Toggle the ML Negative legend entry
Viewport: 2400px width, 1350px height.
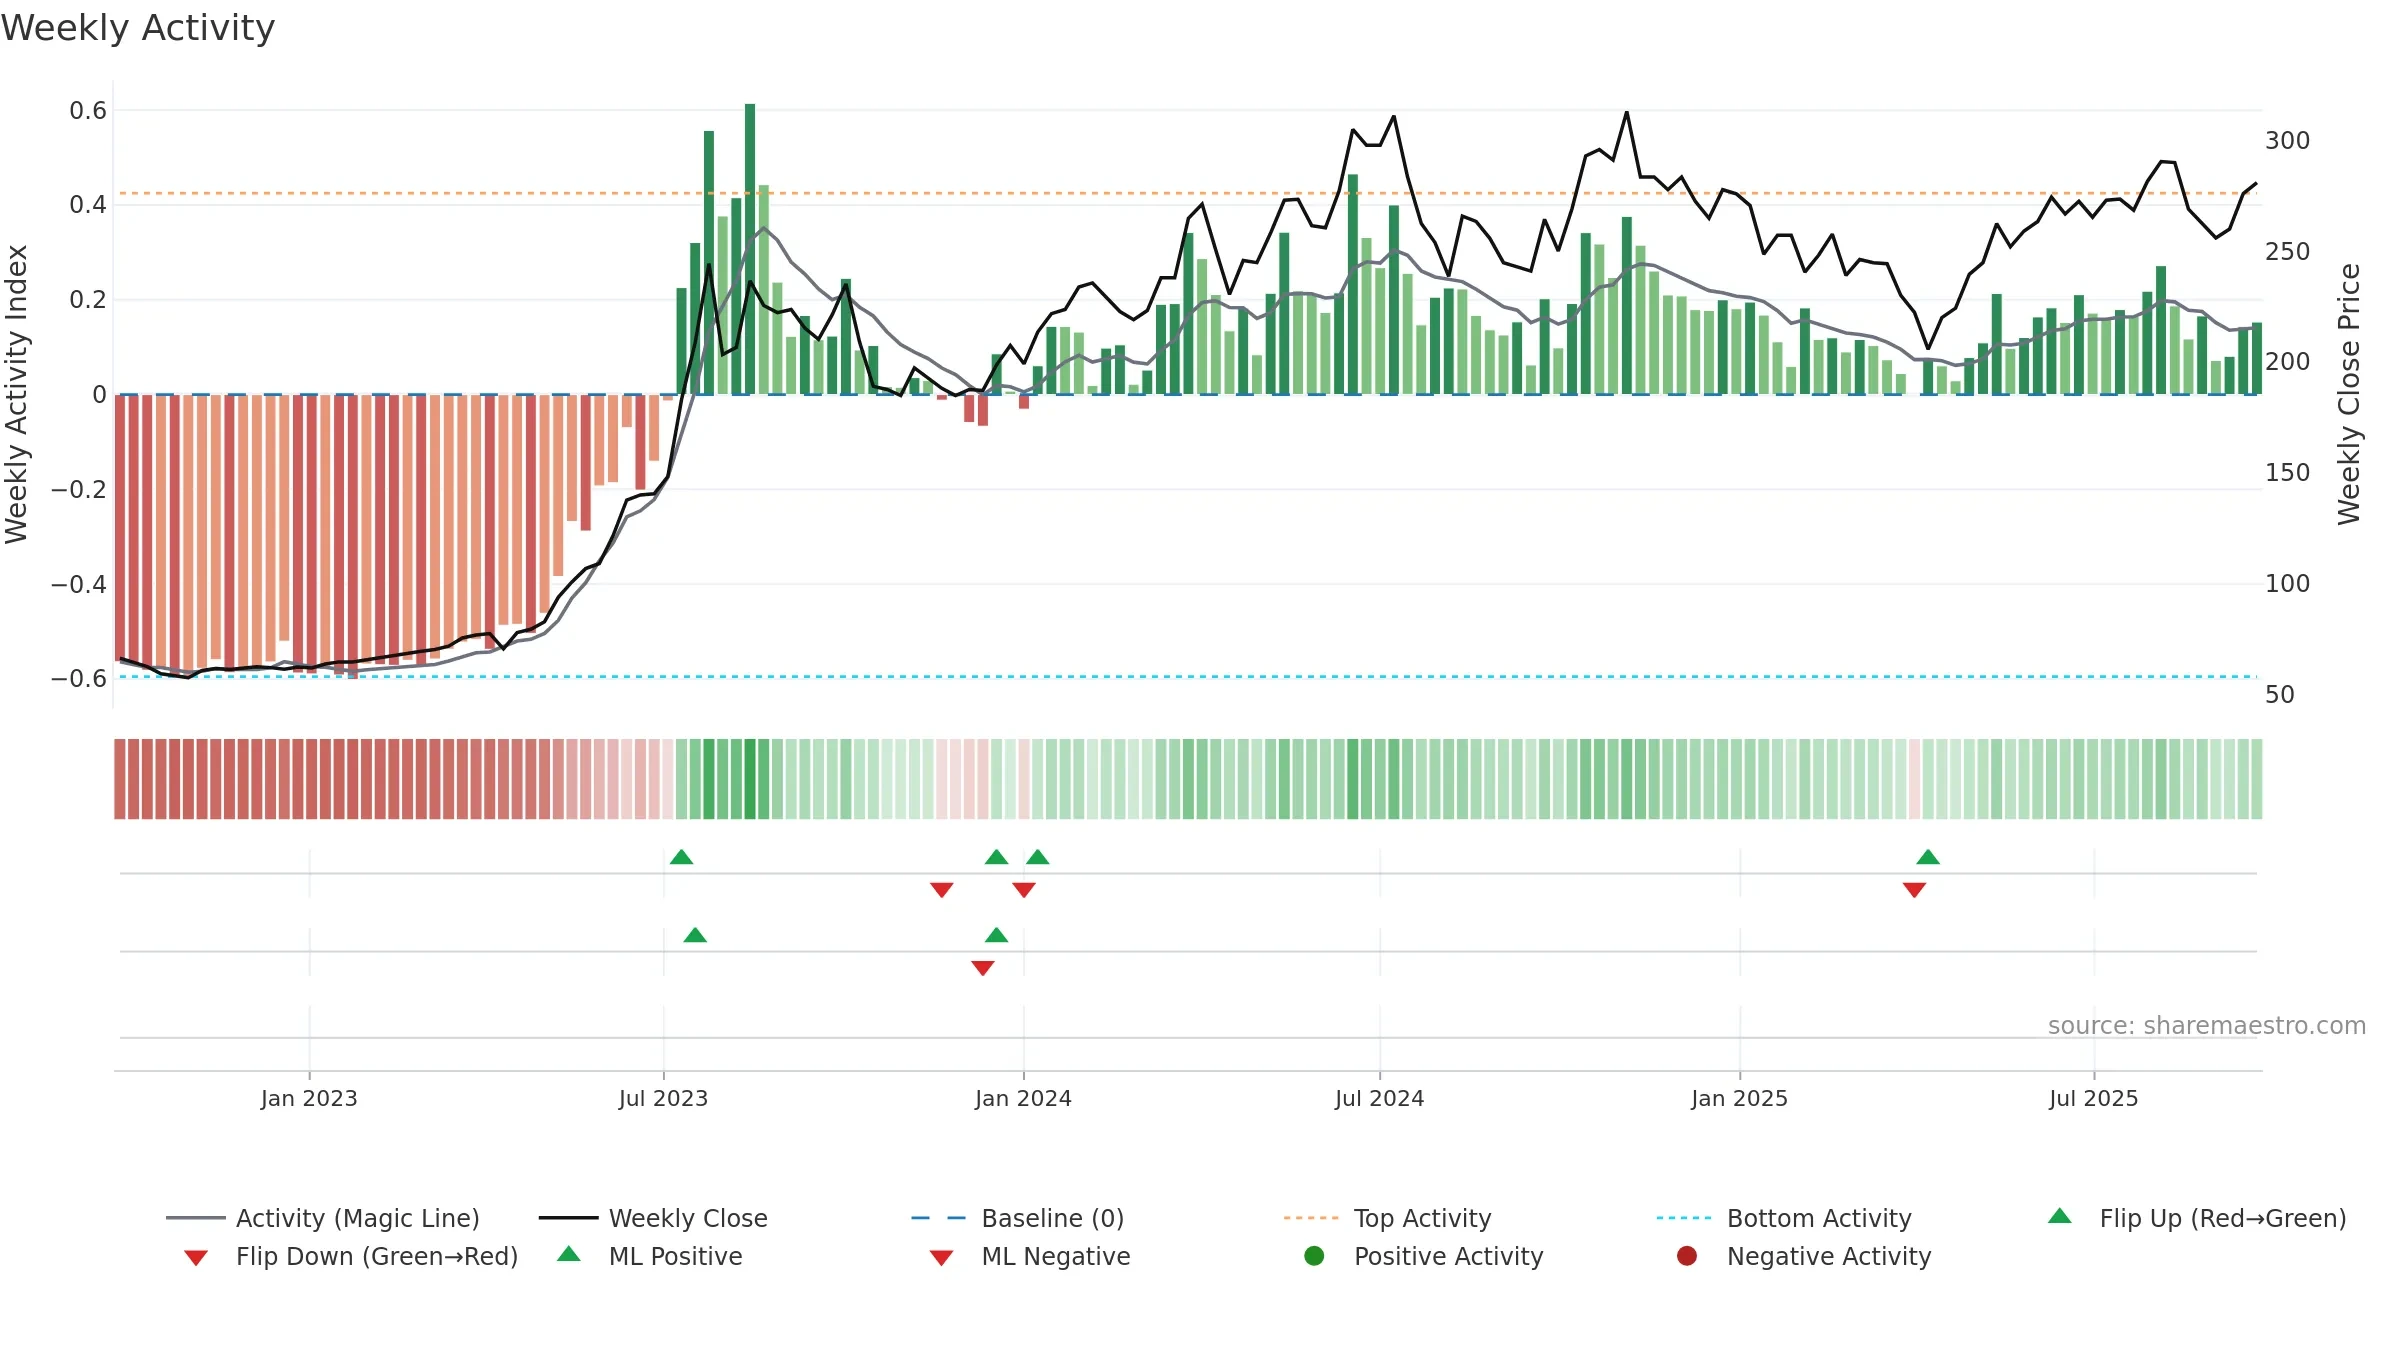pos(1030,1256)
